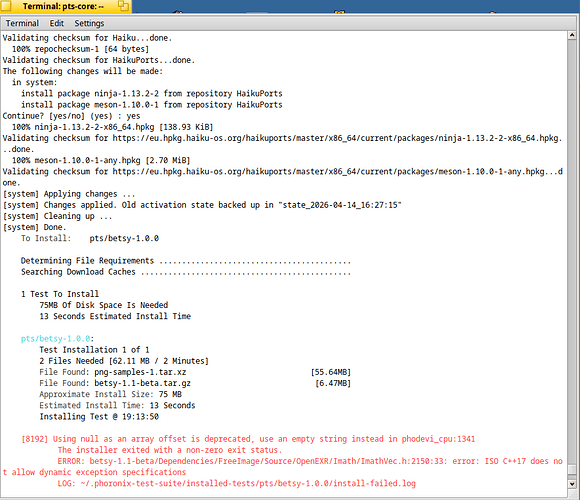Click the scrollbar up arrow

click(x=572, y=36)
